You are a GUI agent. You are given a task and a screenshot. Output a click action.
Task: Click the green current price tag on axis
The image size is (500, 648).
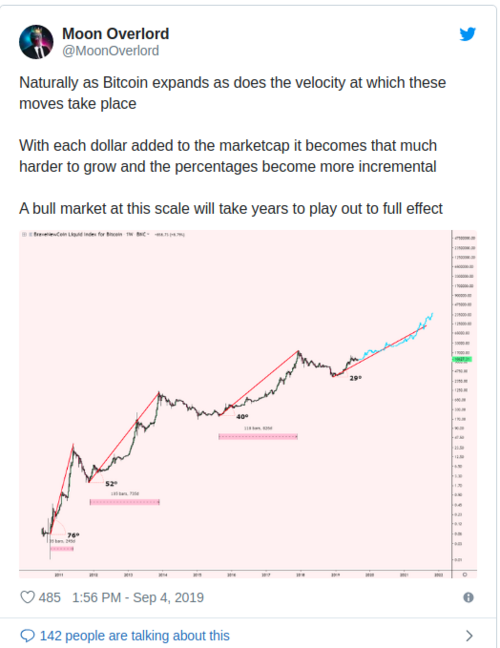pyautogui.click(x=462, y=360)
